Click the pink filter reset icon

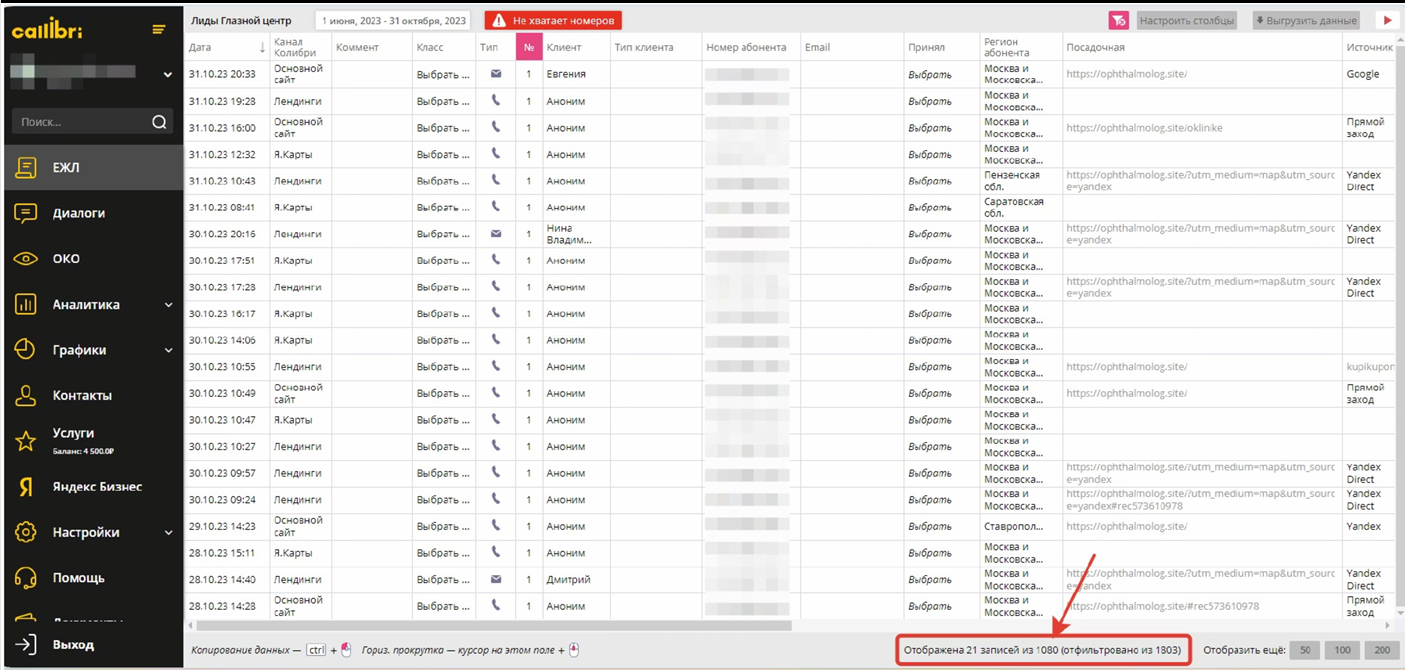[x=1118, y=20]
